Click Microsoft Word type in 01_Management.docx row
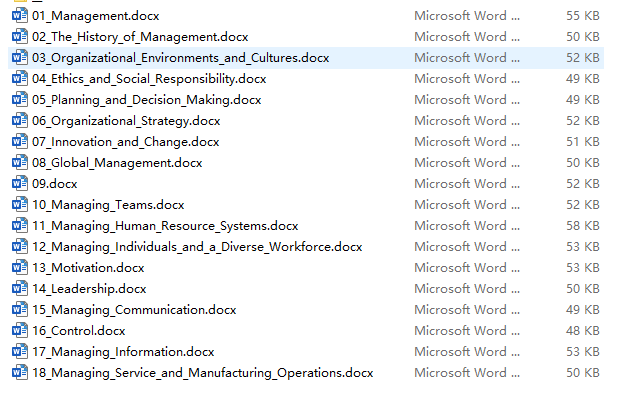 [x=467, y=16]
